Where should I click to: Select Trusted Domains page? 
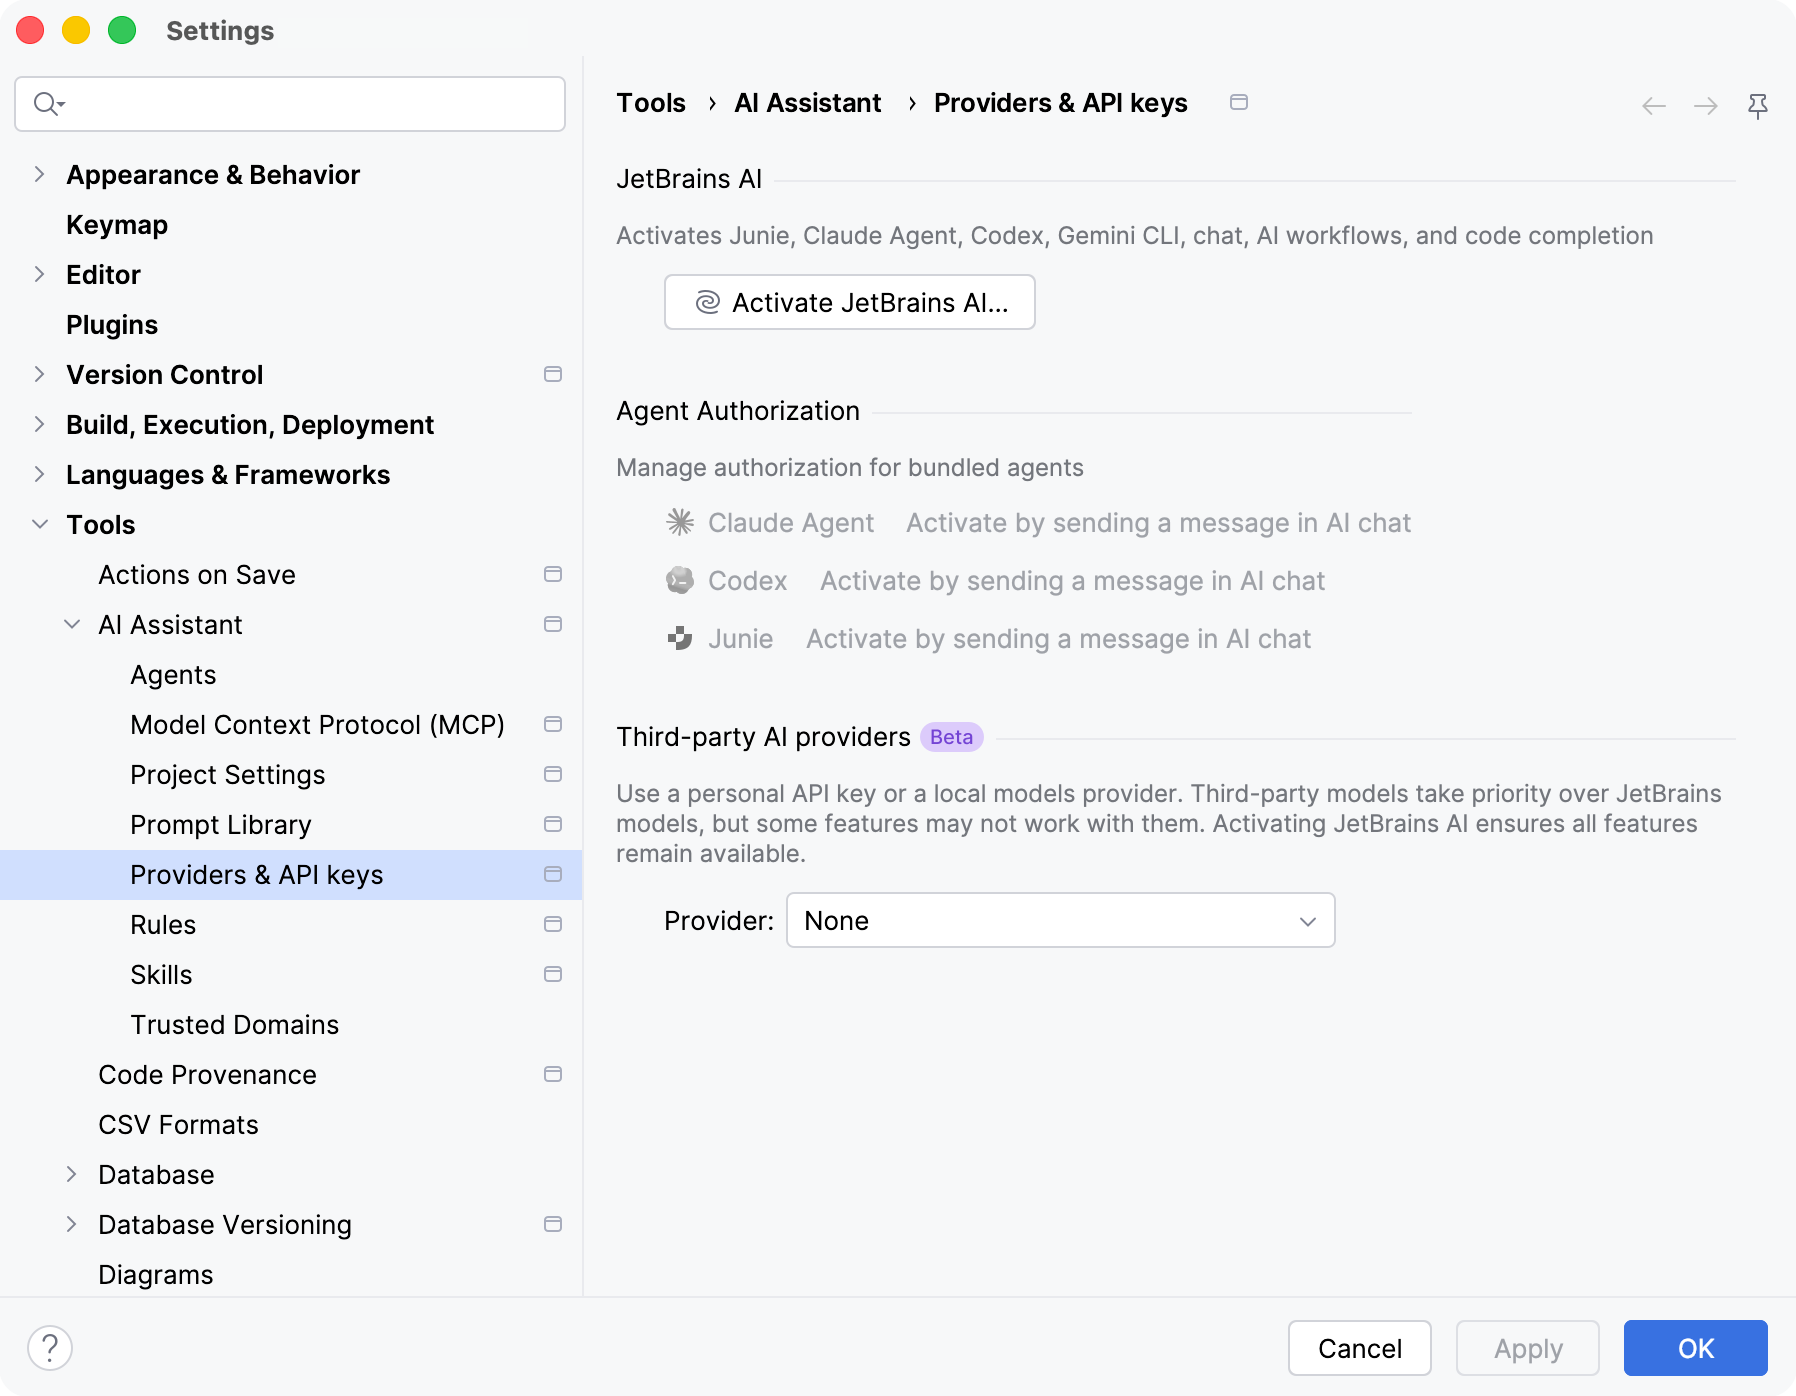click(235, 1025)
